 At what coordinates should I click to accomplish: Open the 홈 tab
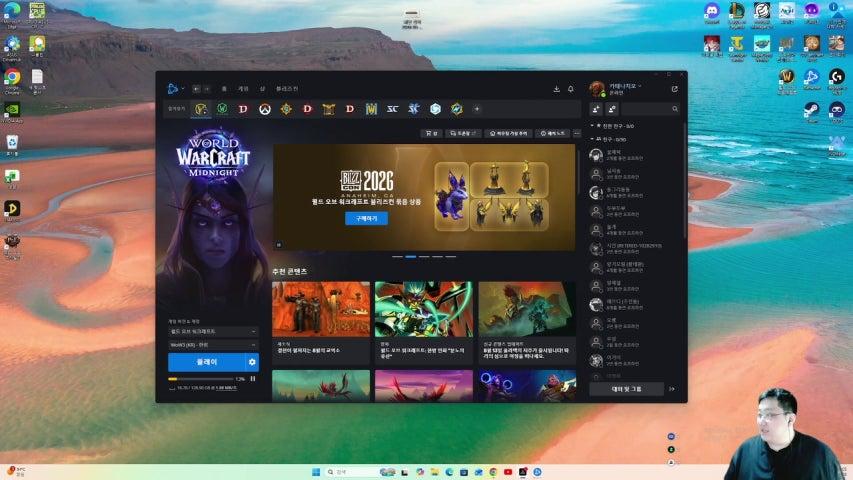224,89
